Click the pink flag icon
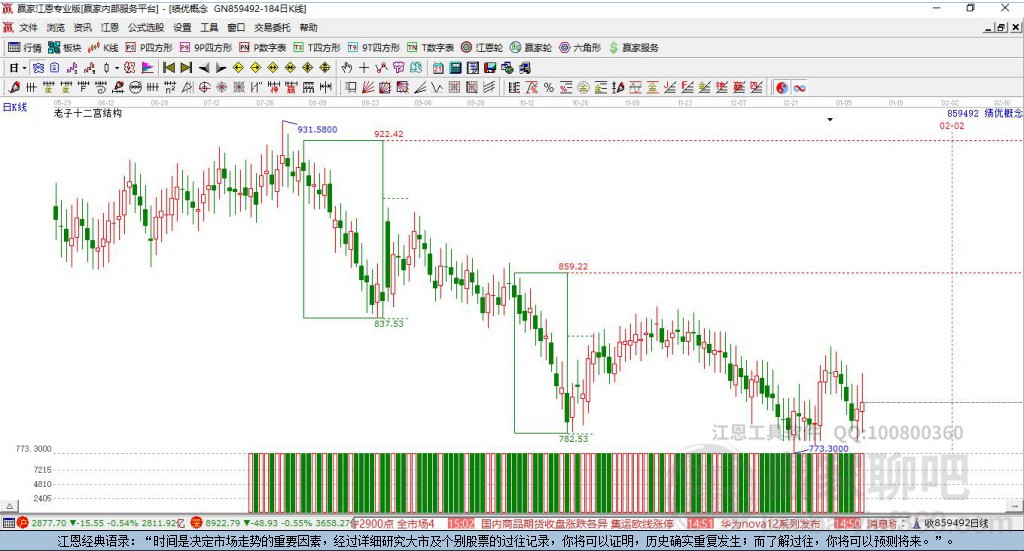 click(x=148, y=68)
